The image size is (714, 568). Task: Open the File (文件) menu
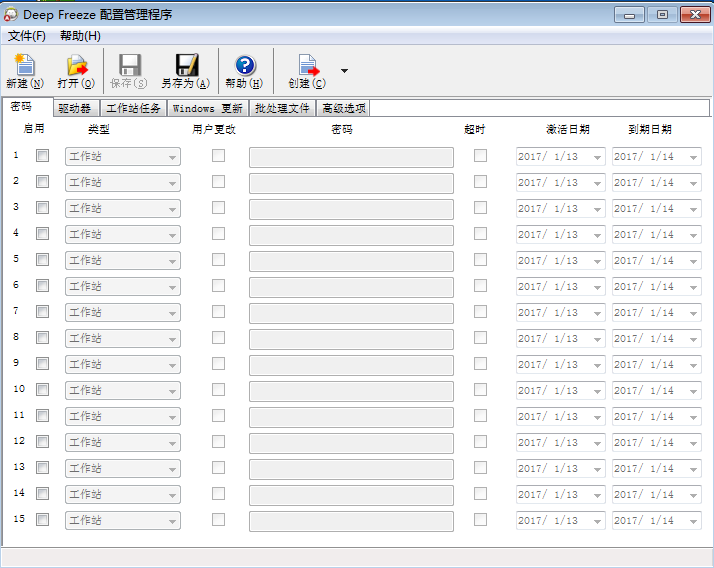pyautogui.click(x=27, y=36)
